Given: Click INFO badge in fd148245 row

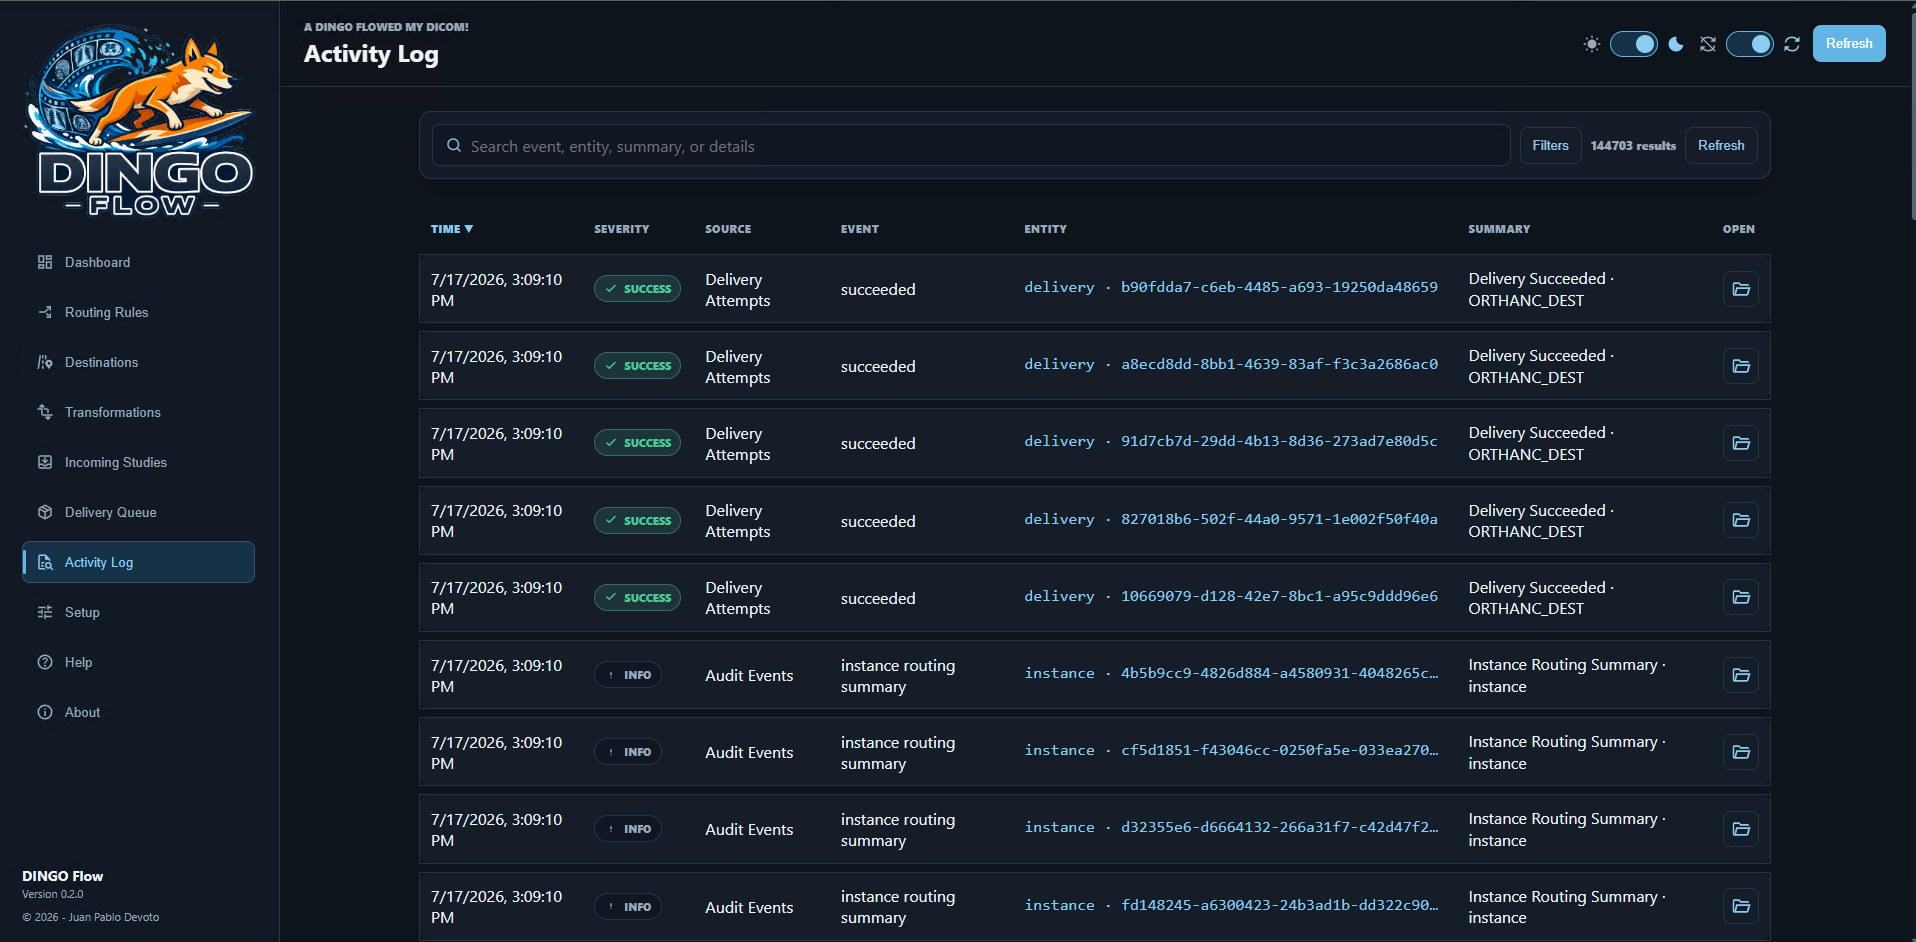Looking at the screenshot, I should click(628, 907).
